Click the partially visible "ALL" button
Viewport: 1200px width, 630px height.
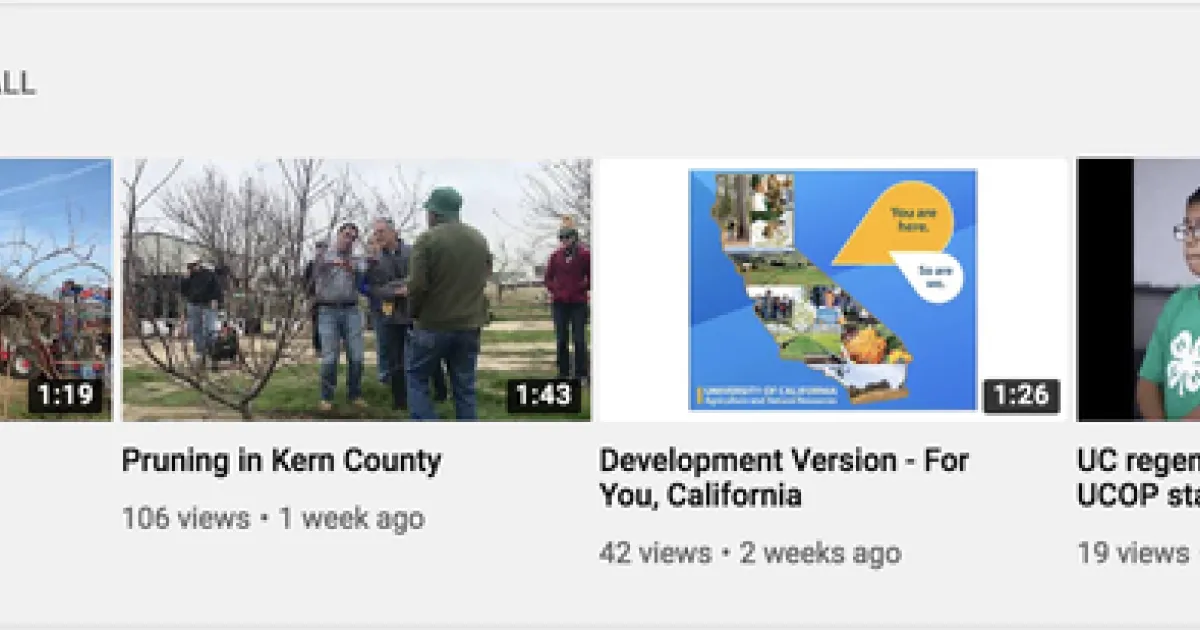coord(17,84)
